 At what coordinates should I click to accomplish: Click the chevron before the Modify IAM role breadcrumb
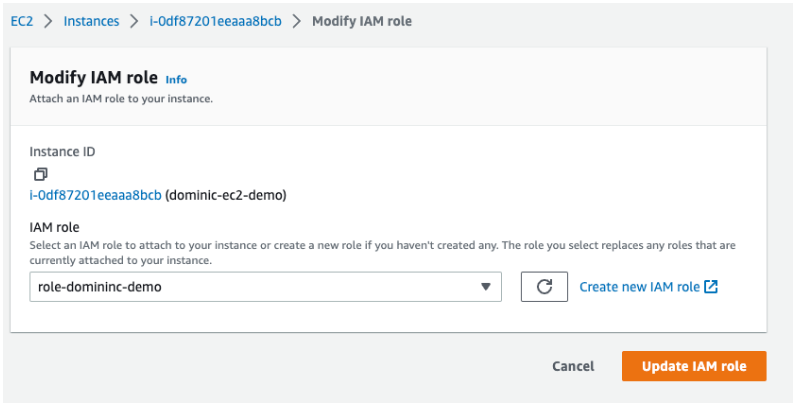tap(296, 21)
